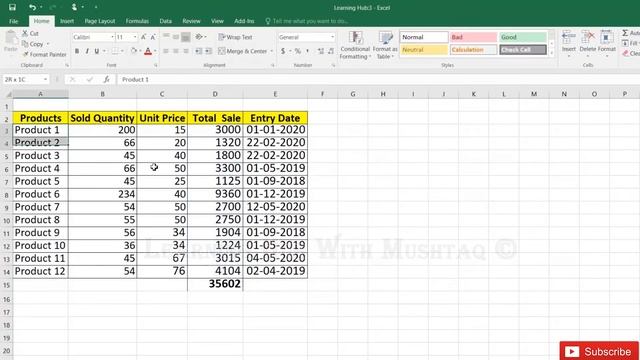
Task: Open the File tab
Action: [13, 21]
